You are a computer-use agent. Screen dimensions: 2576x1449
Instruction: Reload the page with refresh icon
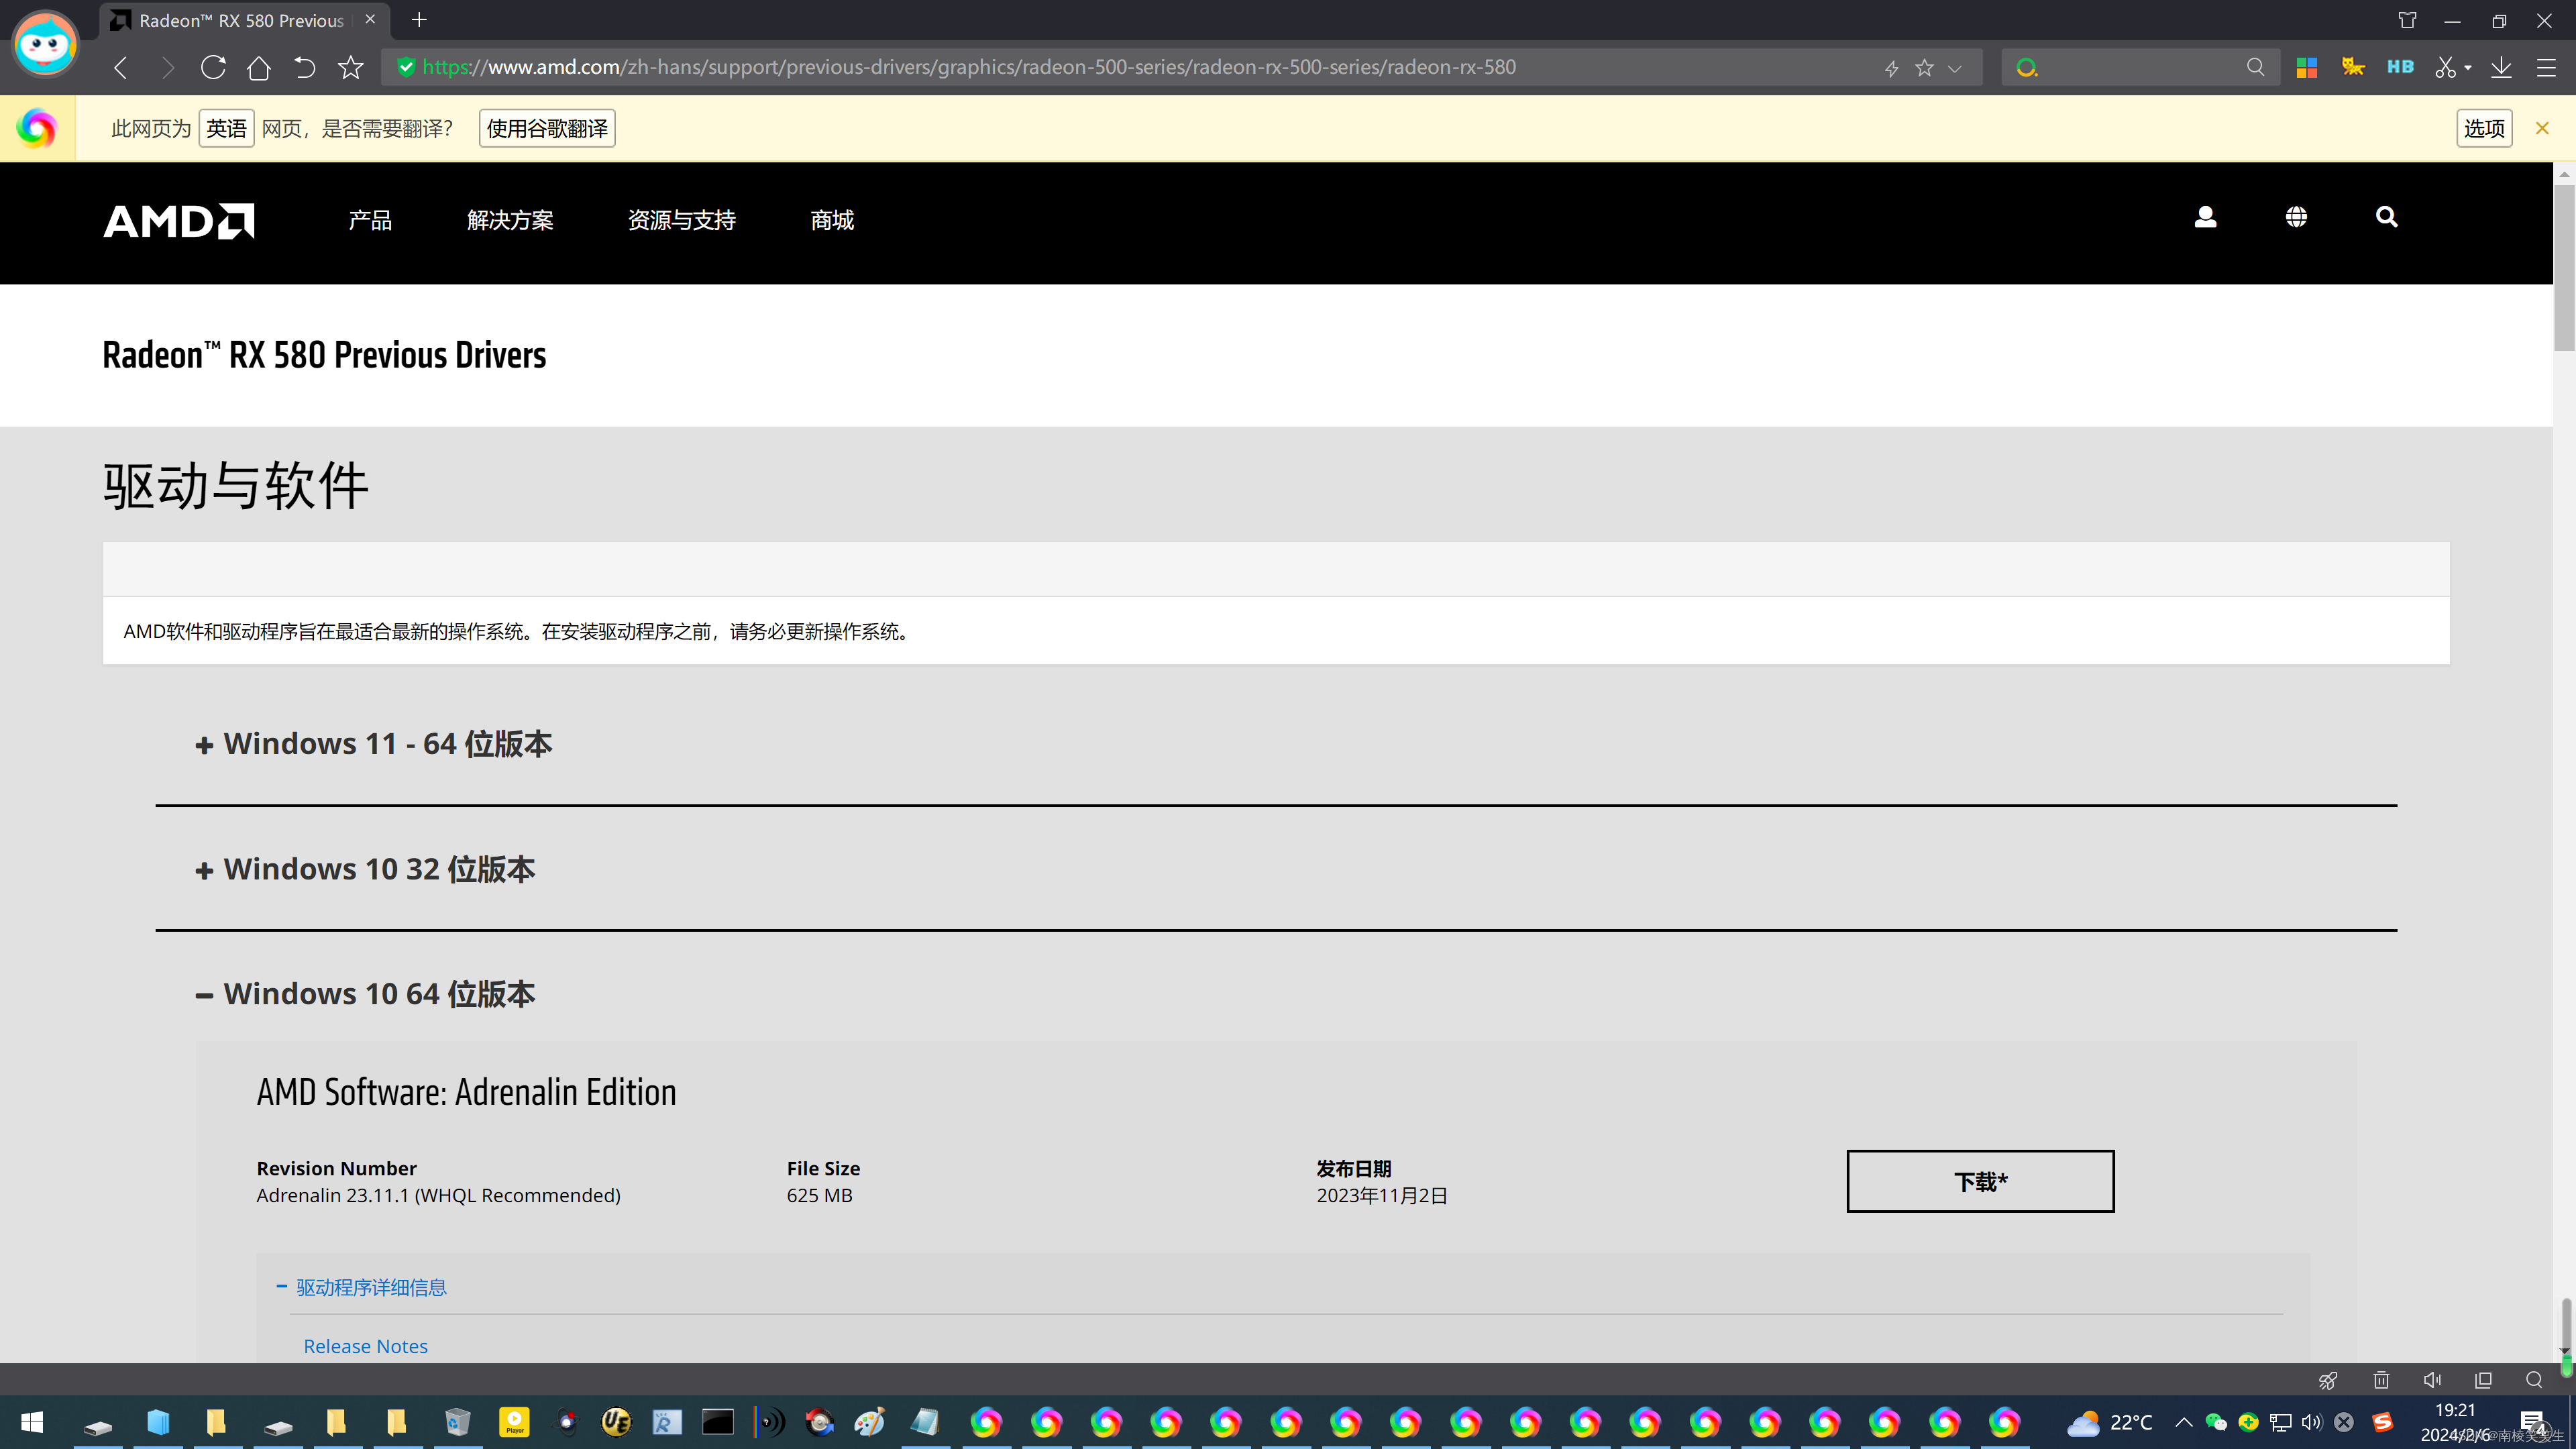pos(213,68)
